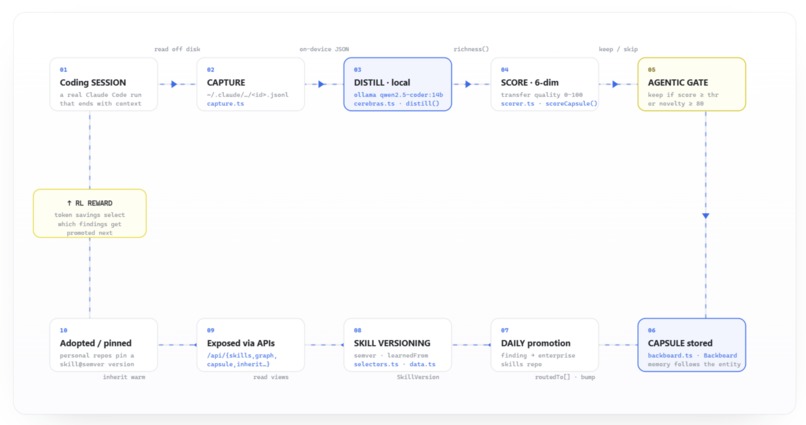Click the 'capture.ts' file reference

(225, 104)
